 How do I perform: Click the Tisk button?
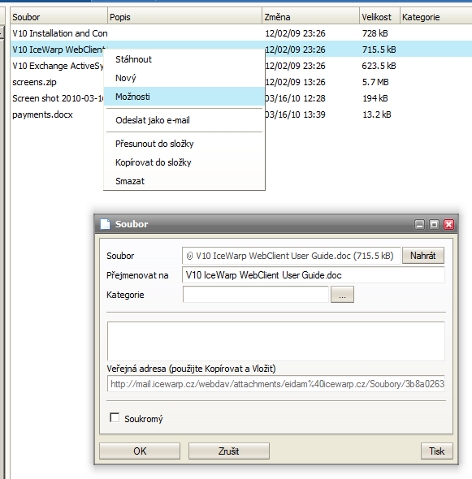437,451
